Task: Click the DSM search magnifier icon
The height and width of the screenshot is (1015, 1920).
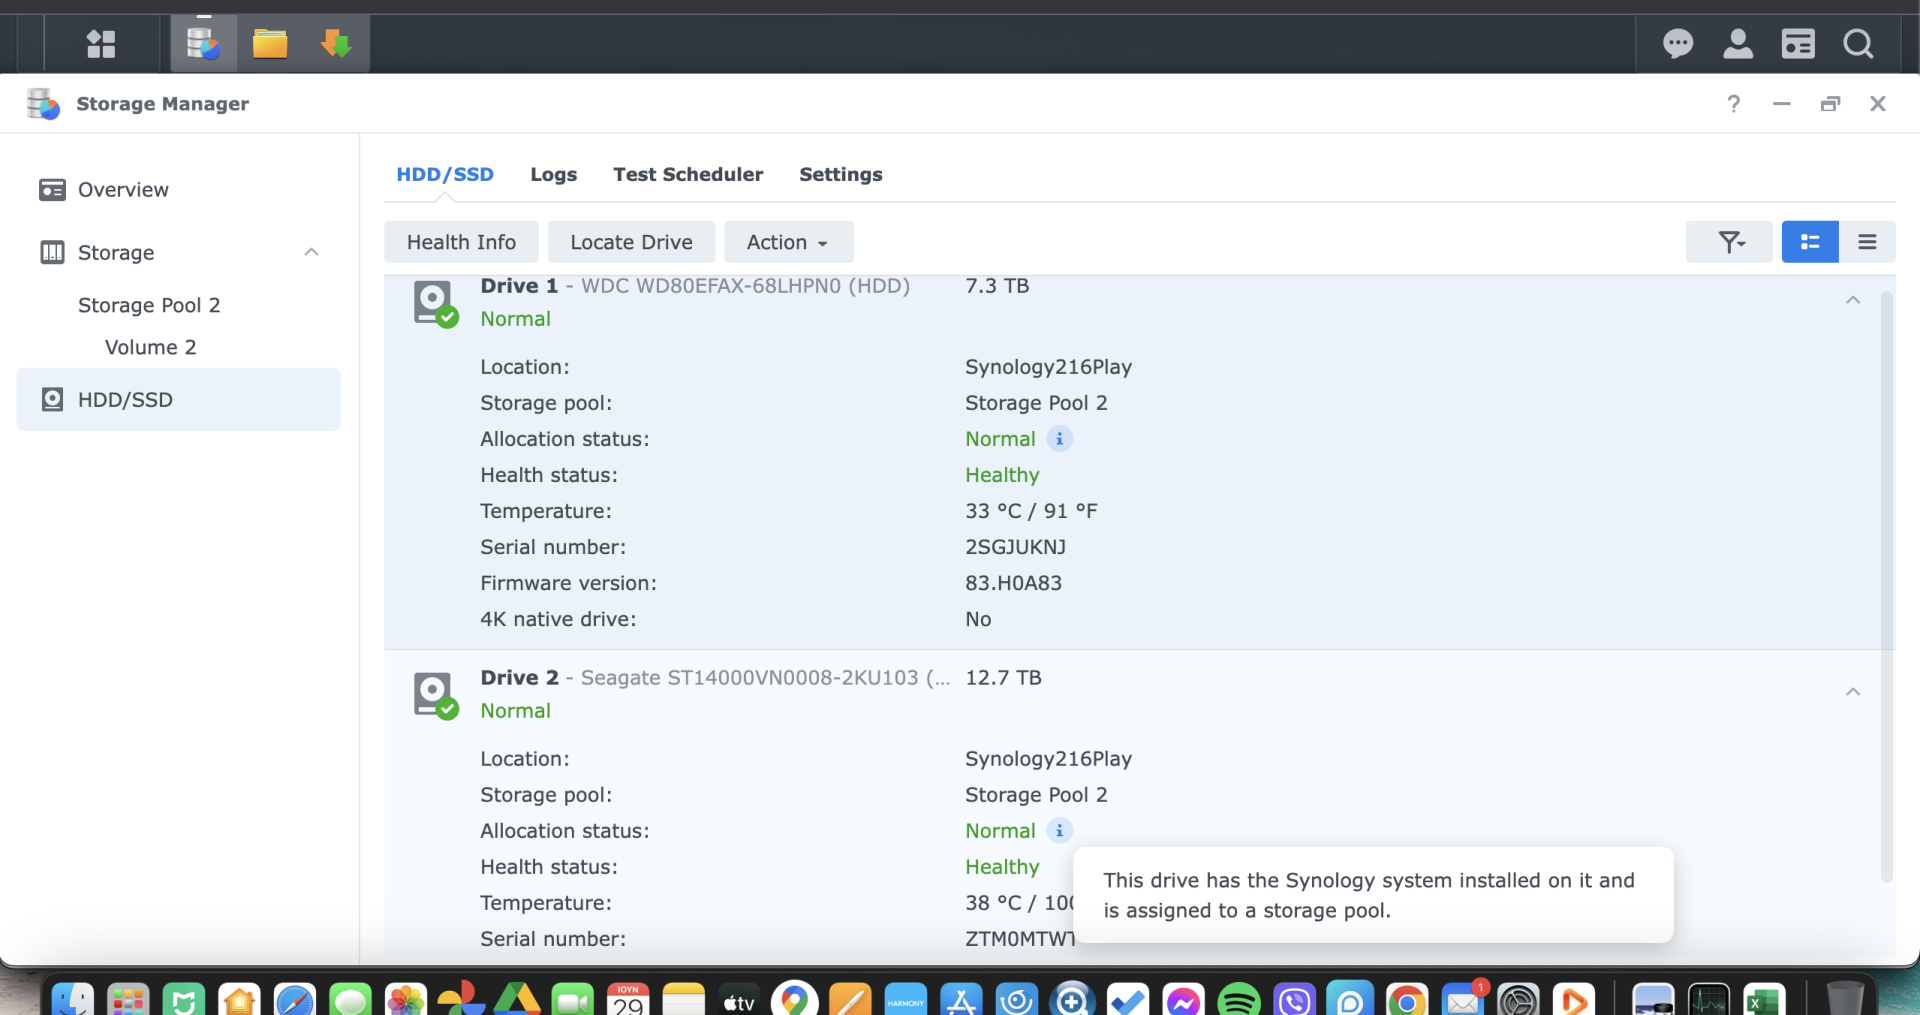Action: [1858, 44]
